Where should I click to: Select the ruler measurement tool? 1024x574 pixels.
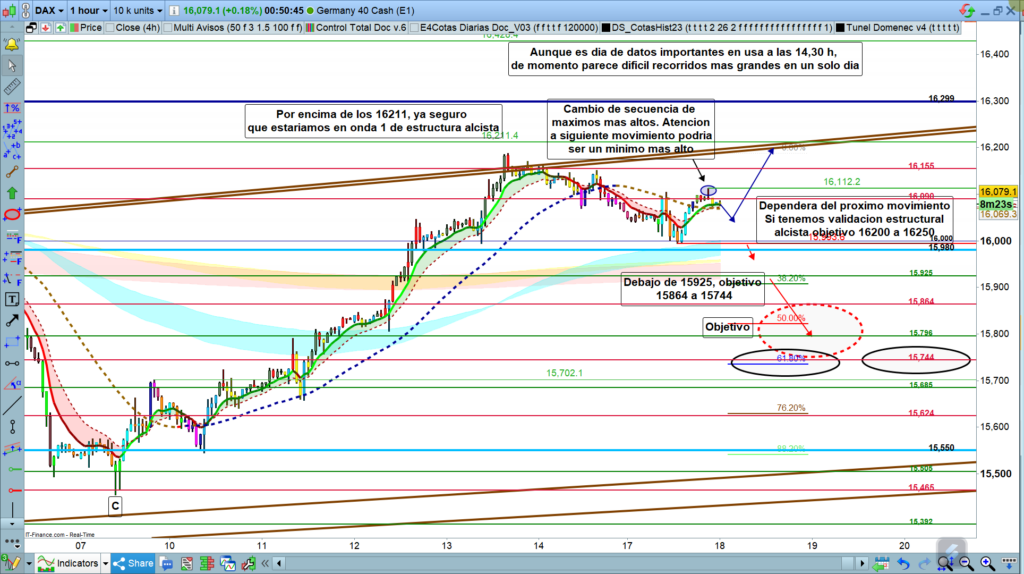(x=13, y=88)
